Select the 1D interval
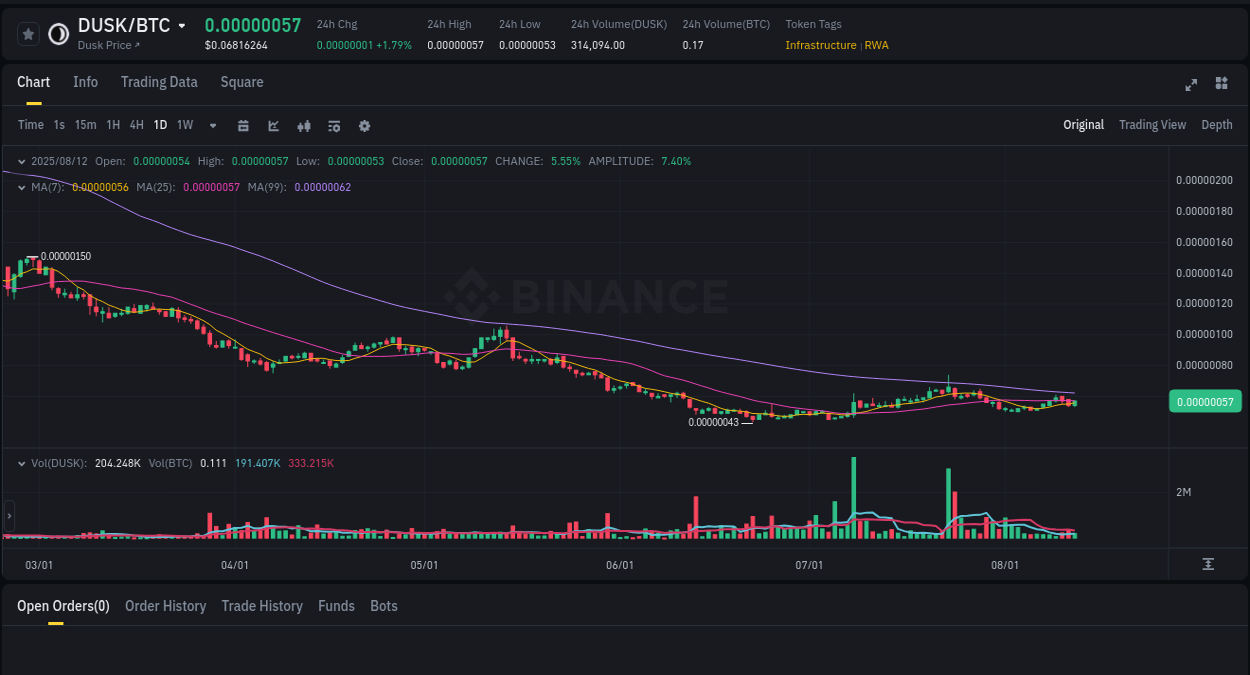Screen dimensions: 1250x675 click(160, 125)
